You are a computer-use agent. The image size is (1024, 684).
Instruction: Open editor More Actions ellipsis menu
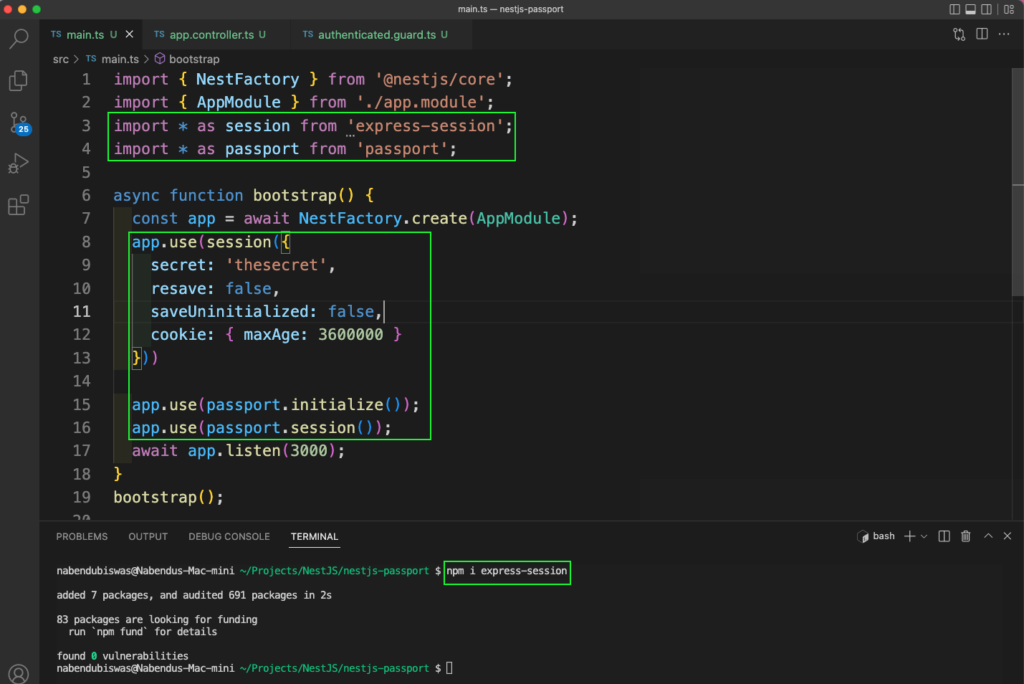click(1005, 34)
